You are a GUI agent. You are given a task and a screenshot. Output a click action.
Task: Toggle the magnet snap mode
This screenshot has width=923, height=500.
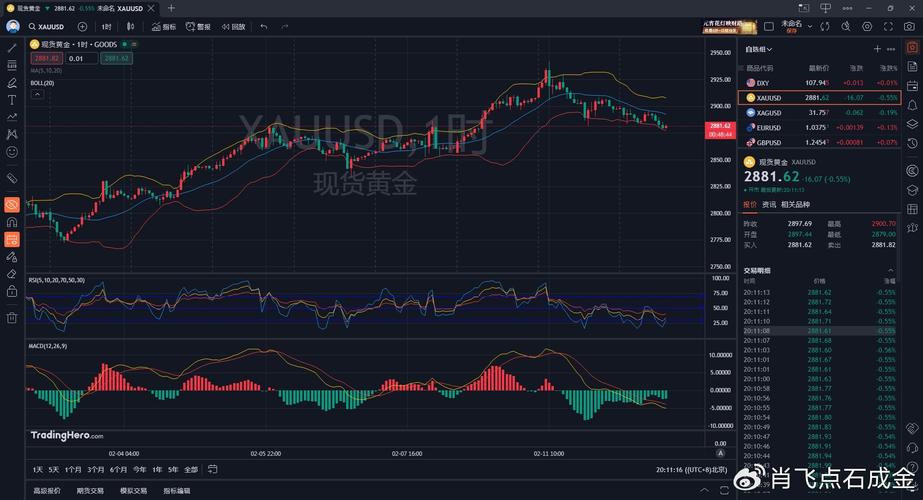point(12,221)
